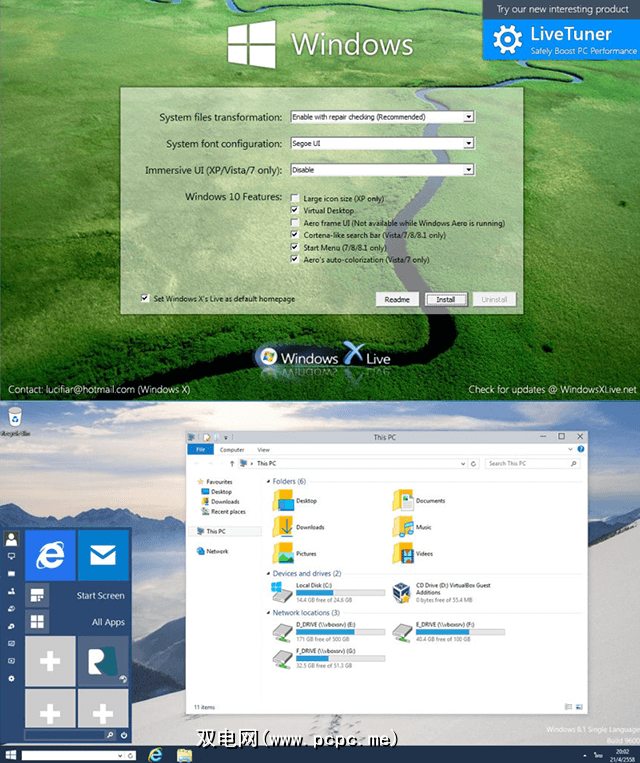Screen dimensions: 640x763
Task: Open the Pictures folder in This PC
Action: point(294,553)
